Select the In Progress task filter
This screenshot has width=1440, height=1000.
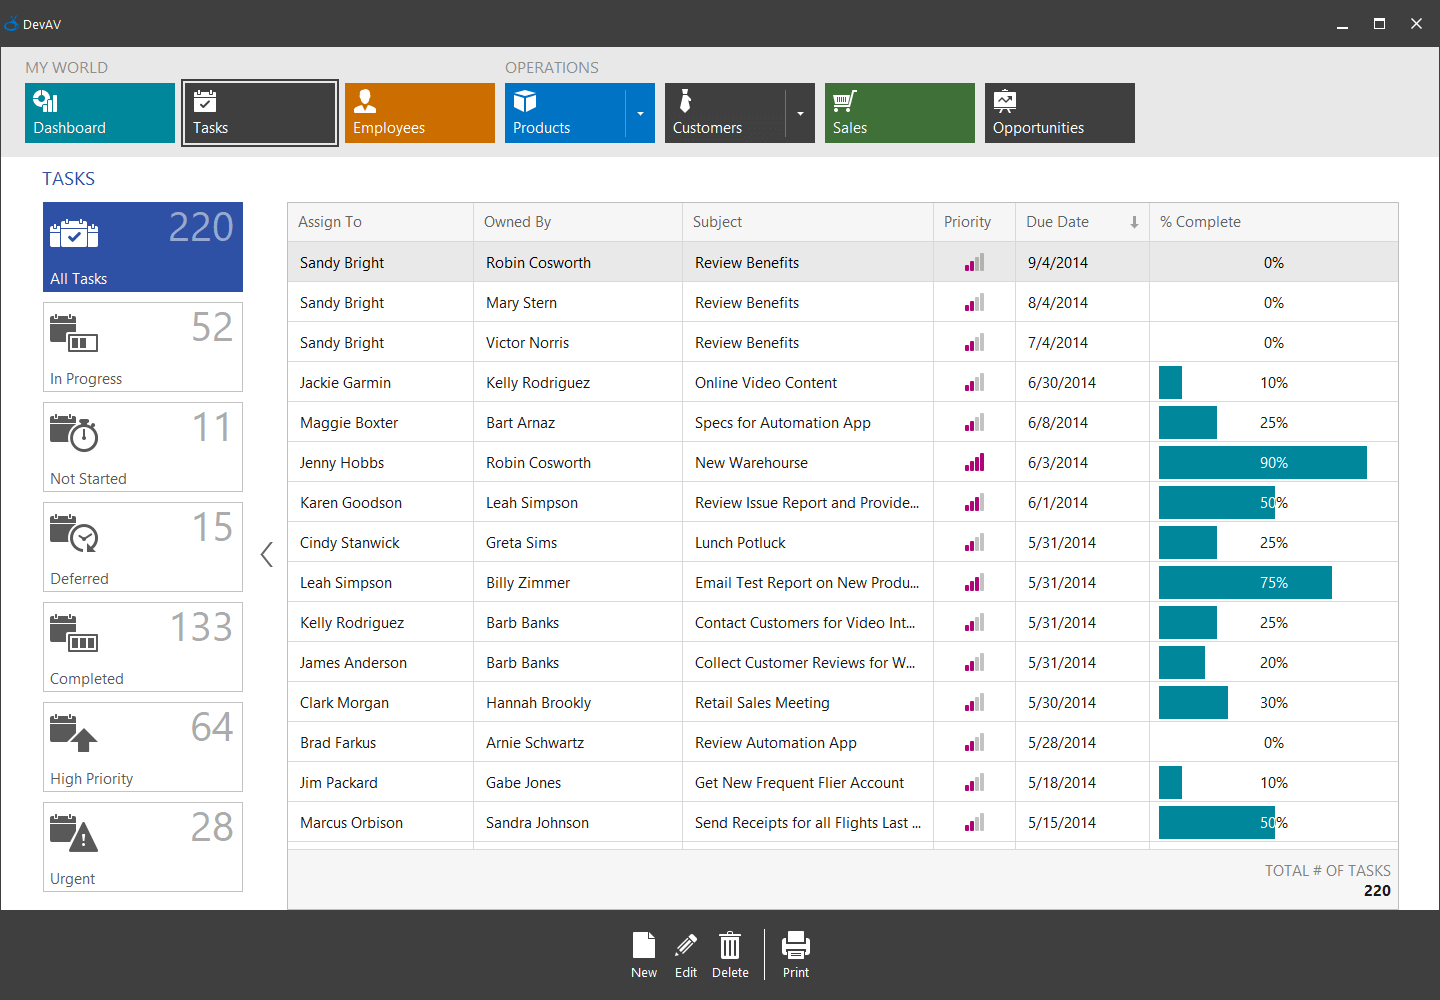tap(142, 347)
